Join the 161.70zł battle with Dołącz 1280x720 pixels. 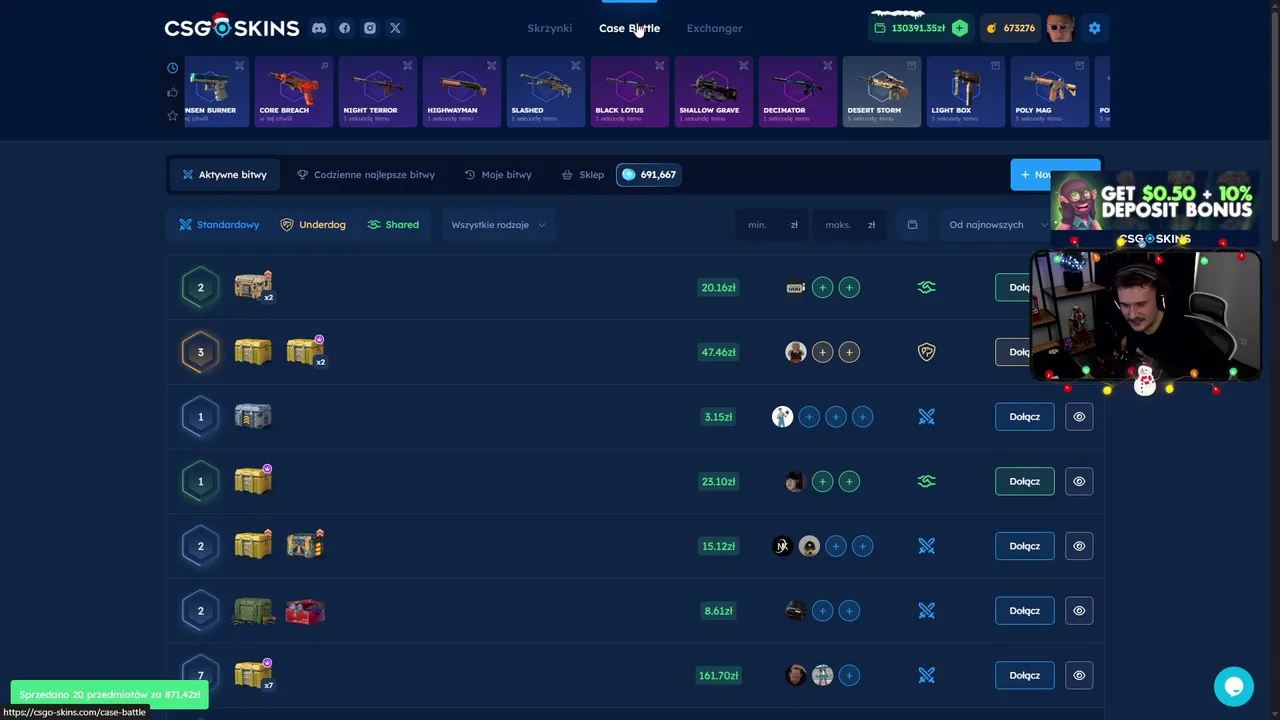coord(1024,675)
